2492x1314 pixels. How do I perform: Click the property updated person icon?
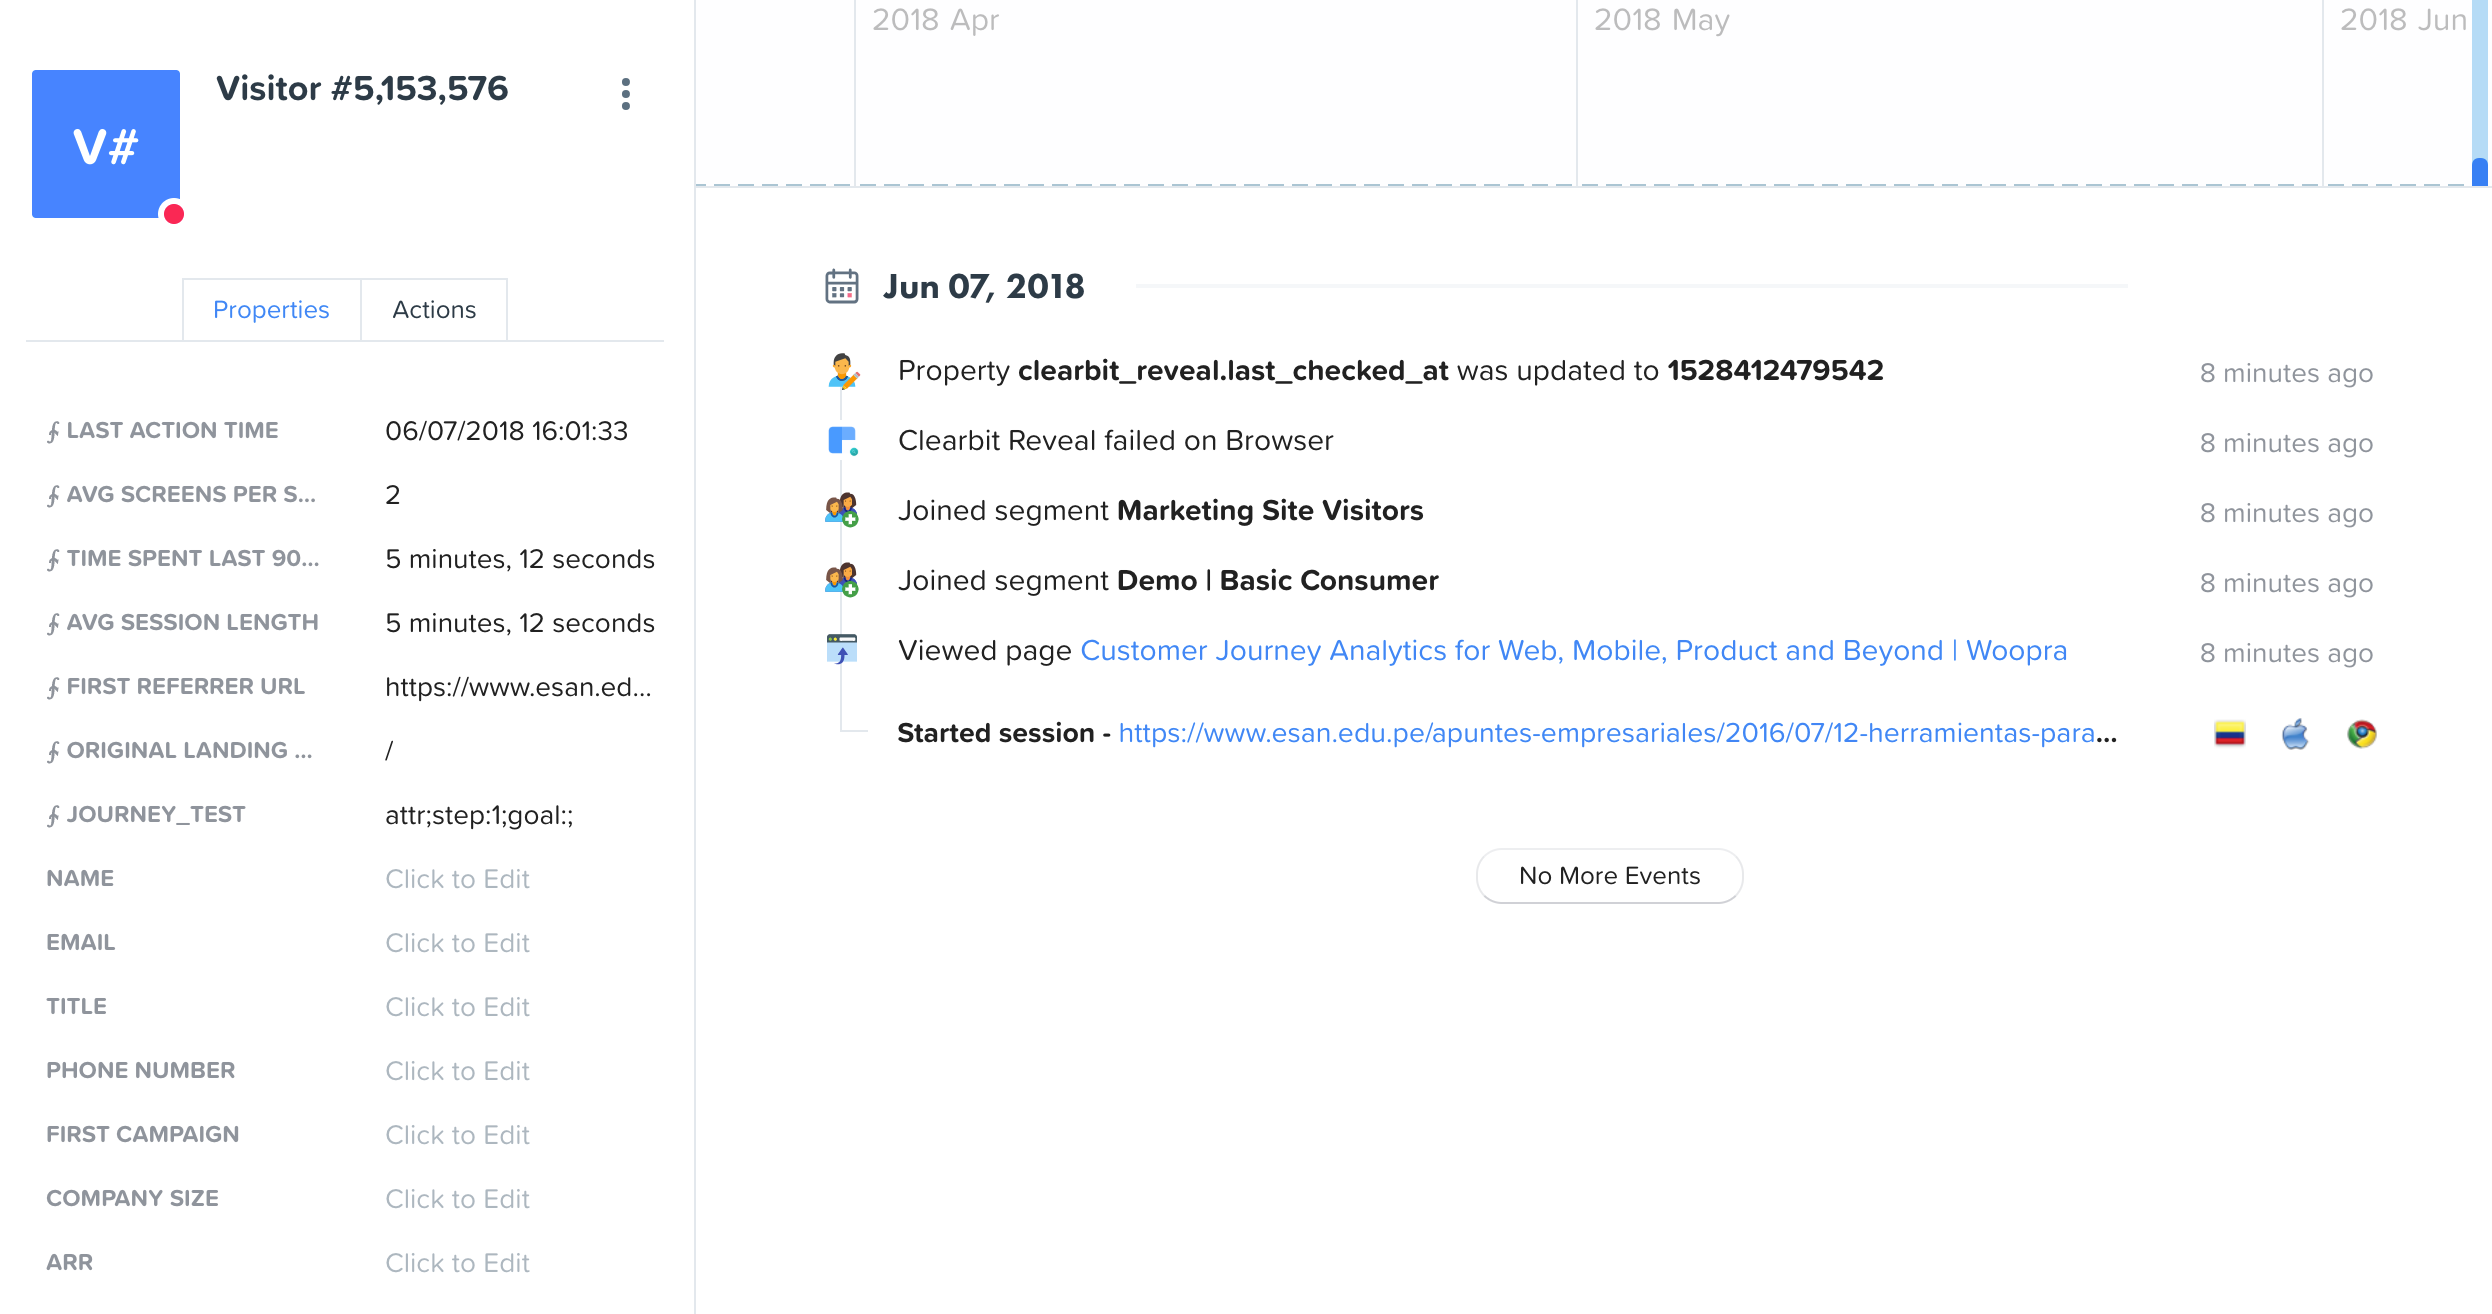842,371
